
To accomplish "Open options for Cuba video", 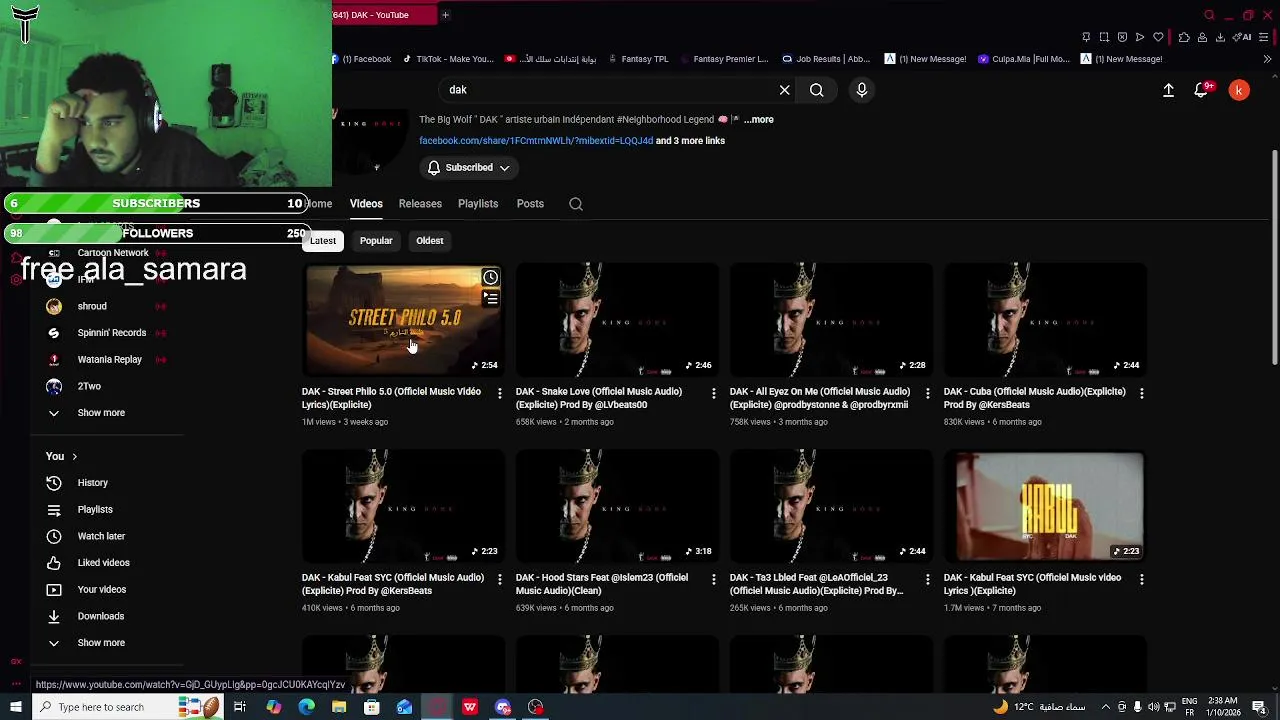I will pyautogui.click(x=1142, y=394).
